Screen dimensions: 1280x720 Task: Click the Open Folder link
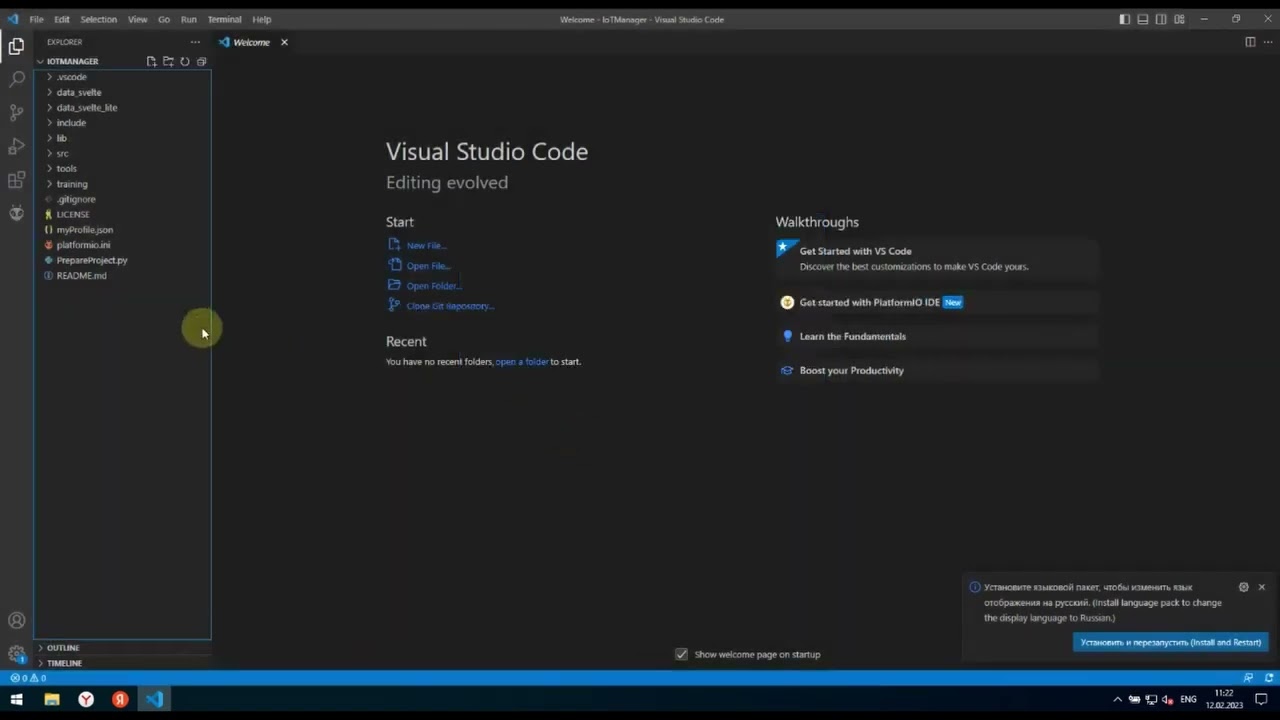click(x=434, y=286)
